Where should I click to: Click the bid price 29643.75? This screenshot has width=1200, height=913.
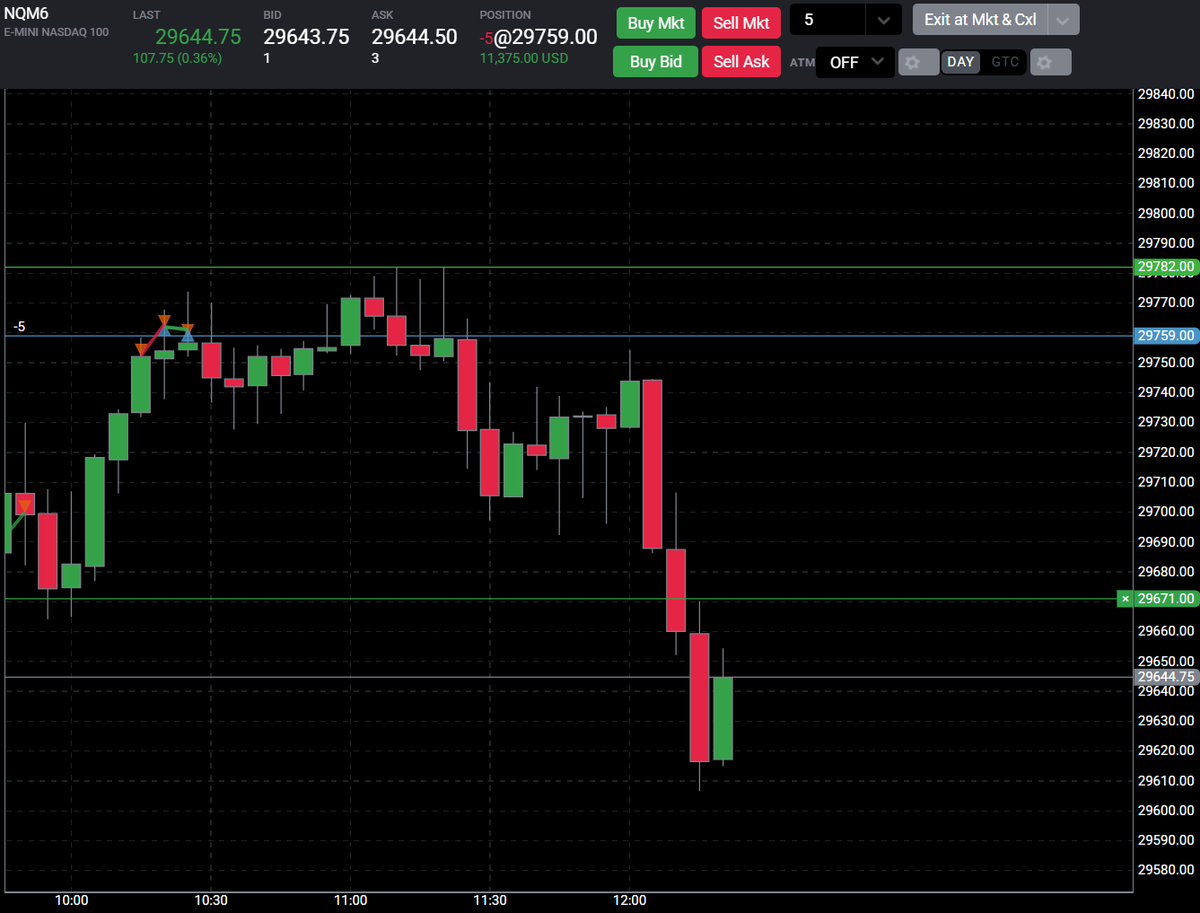306,37
